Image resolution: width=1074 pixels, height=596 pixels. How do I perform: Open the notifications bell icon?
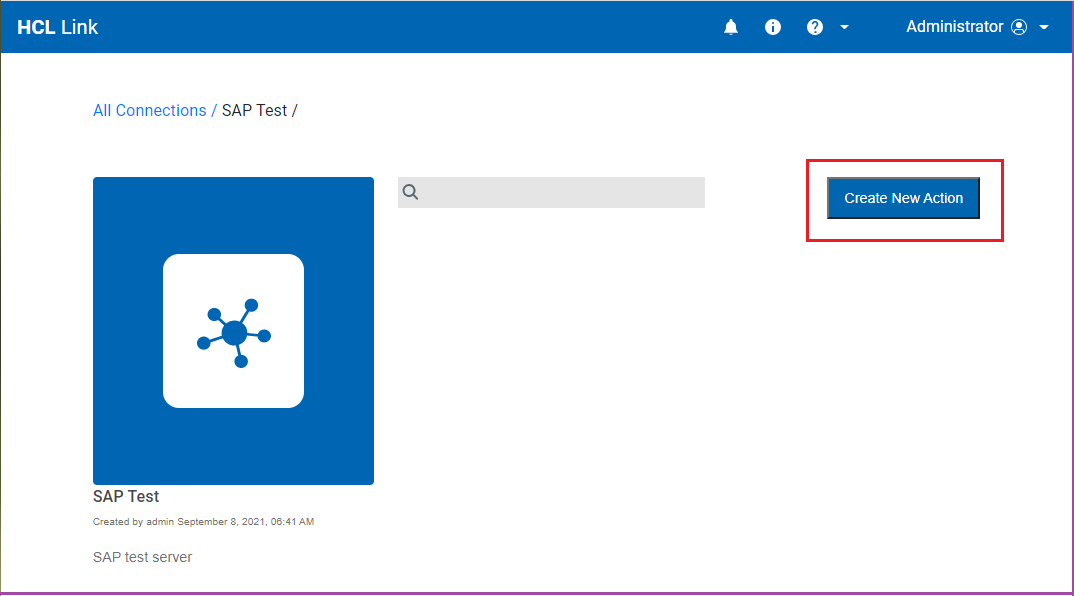coord(731,27)
